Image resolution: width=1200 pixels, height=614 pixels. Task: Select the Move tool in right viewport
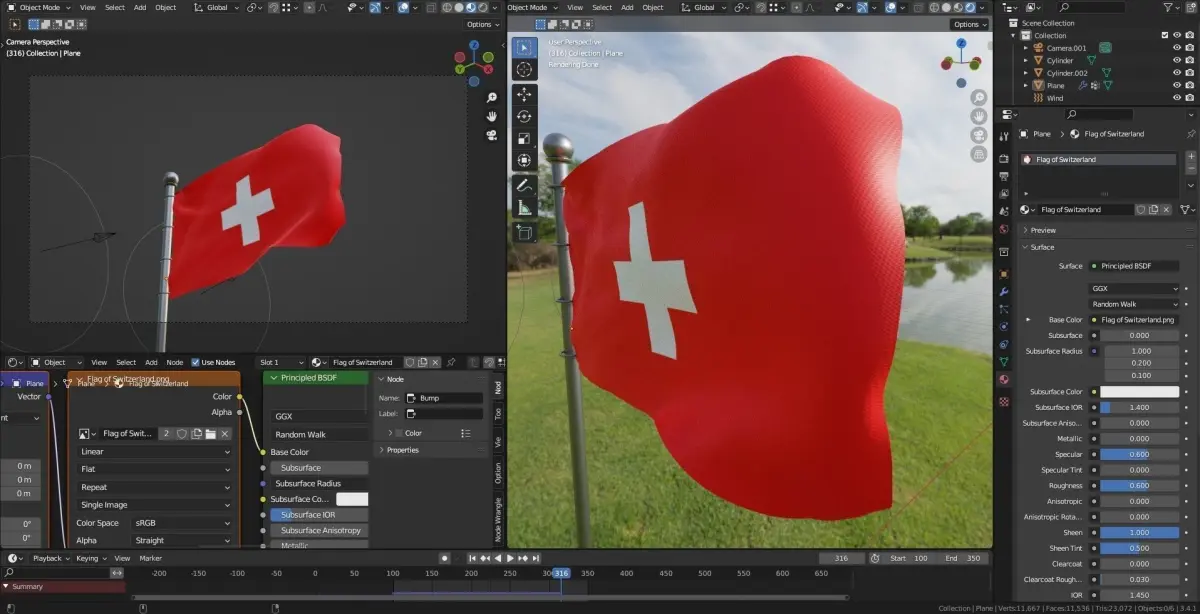[x=524, y=94]
